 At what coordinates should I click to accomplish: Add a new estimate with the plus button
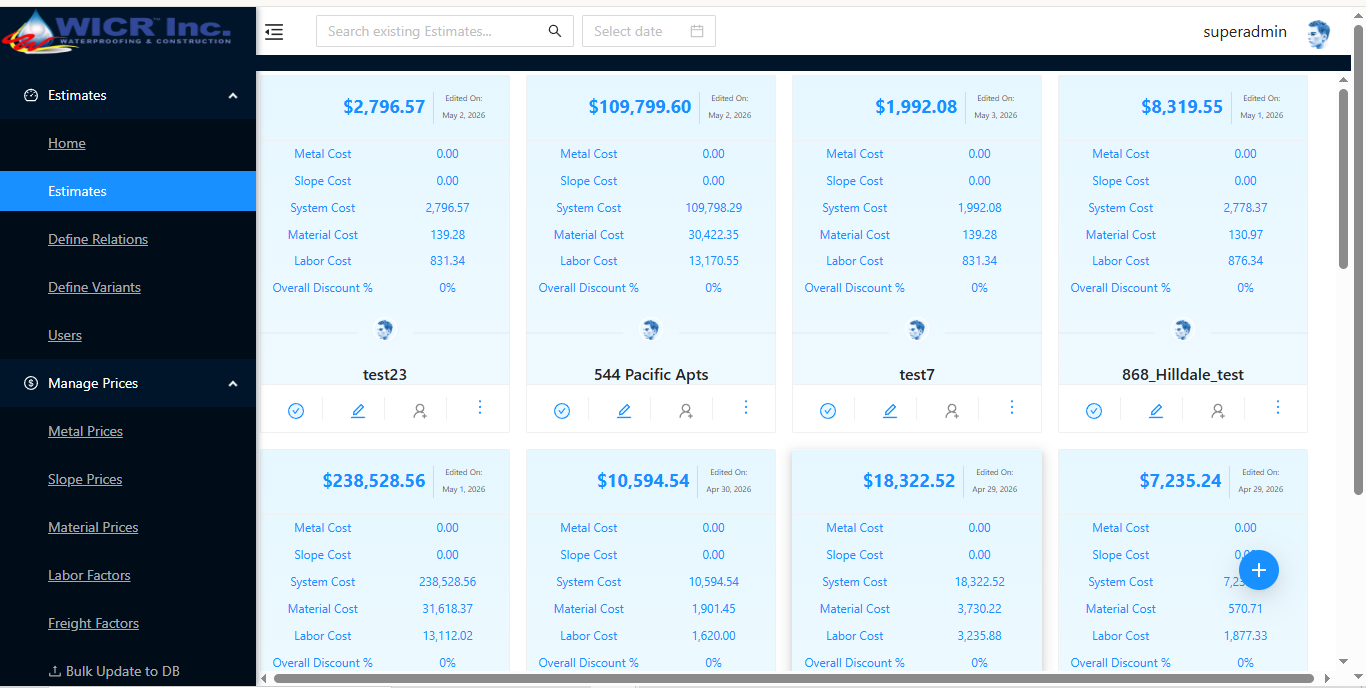(1259, 570)
